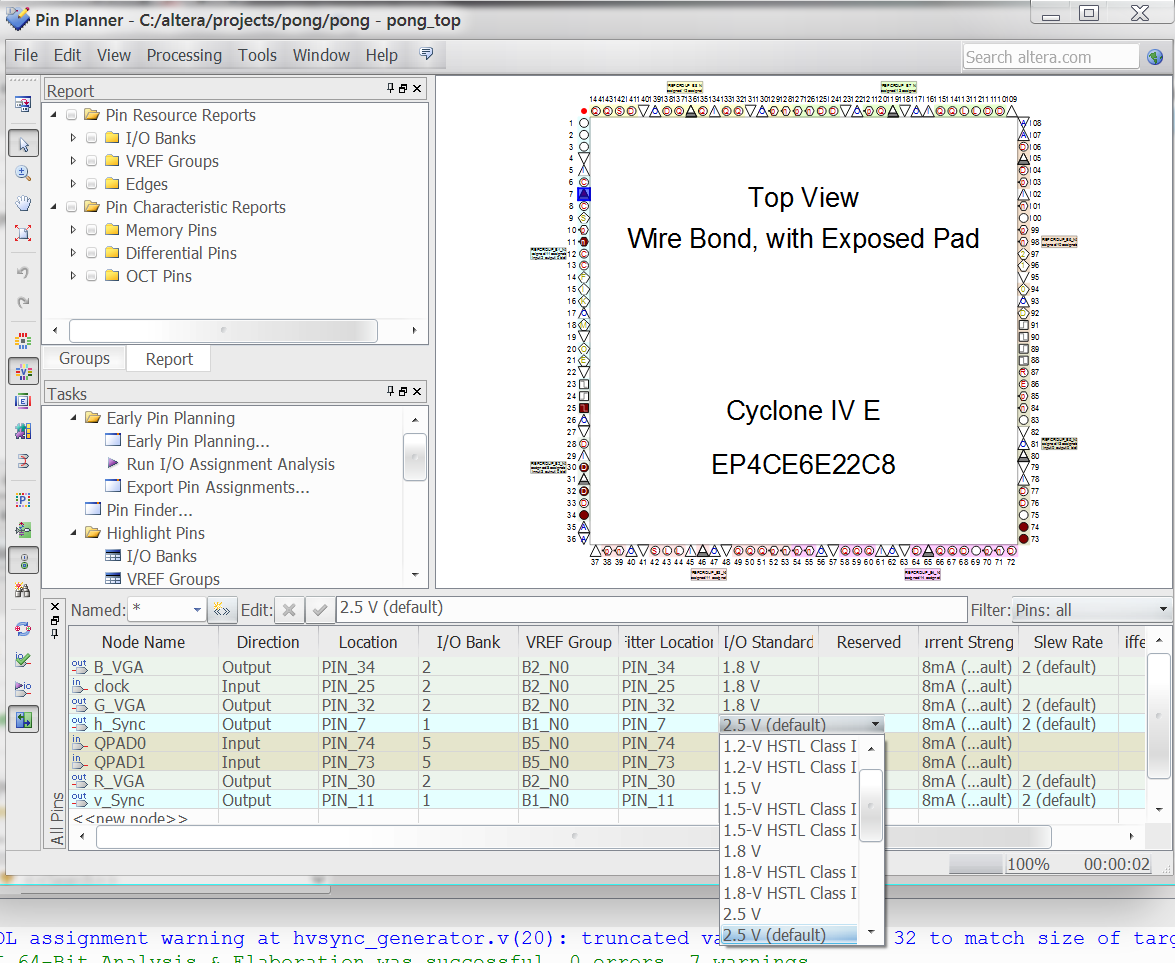Click the fit-in-window icon

coord(24,233)
